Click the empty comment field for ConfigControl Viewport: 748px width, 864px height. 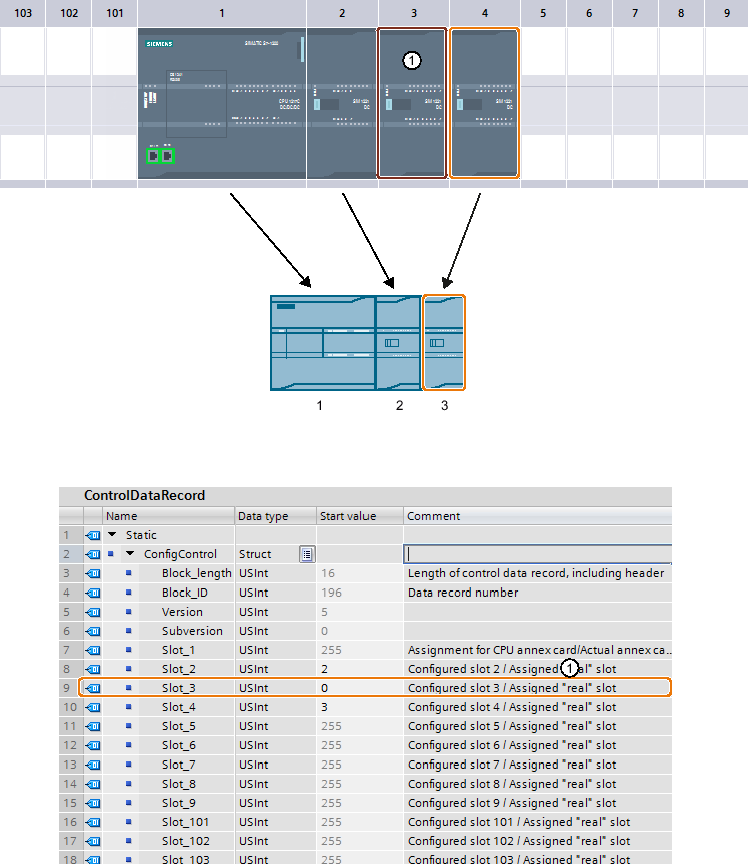pos(537,554)
